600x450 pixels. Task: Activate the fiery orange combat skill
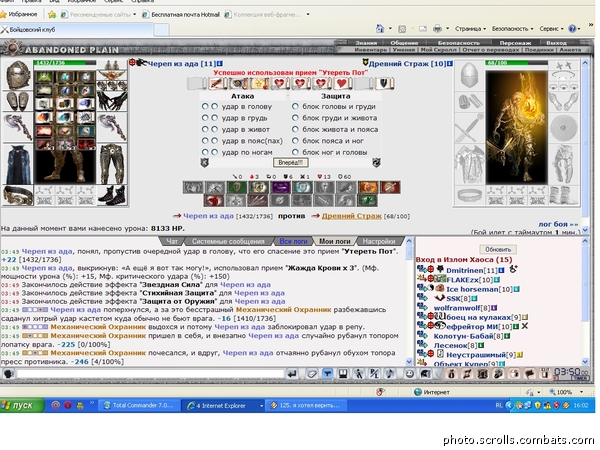point(368,188)
